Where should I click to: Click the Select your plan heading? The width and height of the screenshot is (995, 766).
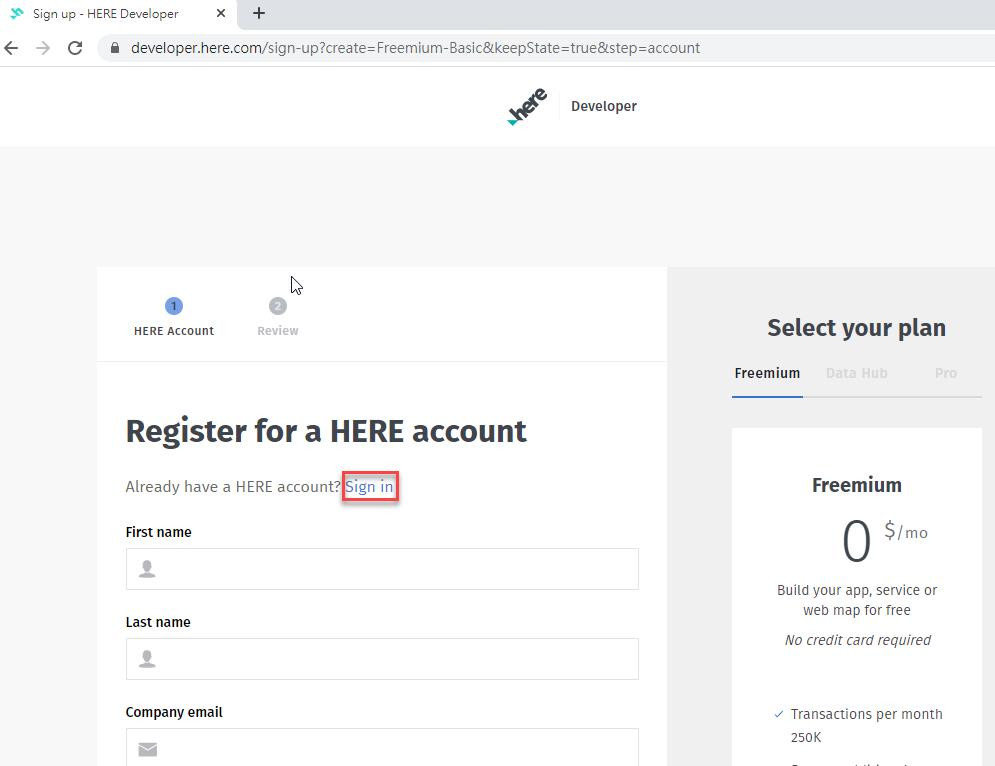pyautogui.click(x=857, y=328)
